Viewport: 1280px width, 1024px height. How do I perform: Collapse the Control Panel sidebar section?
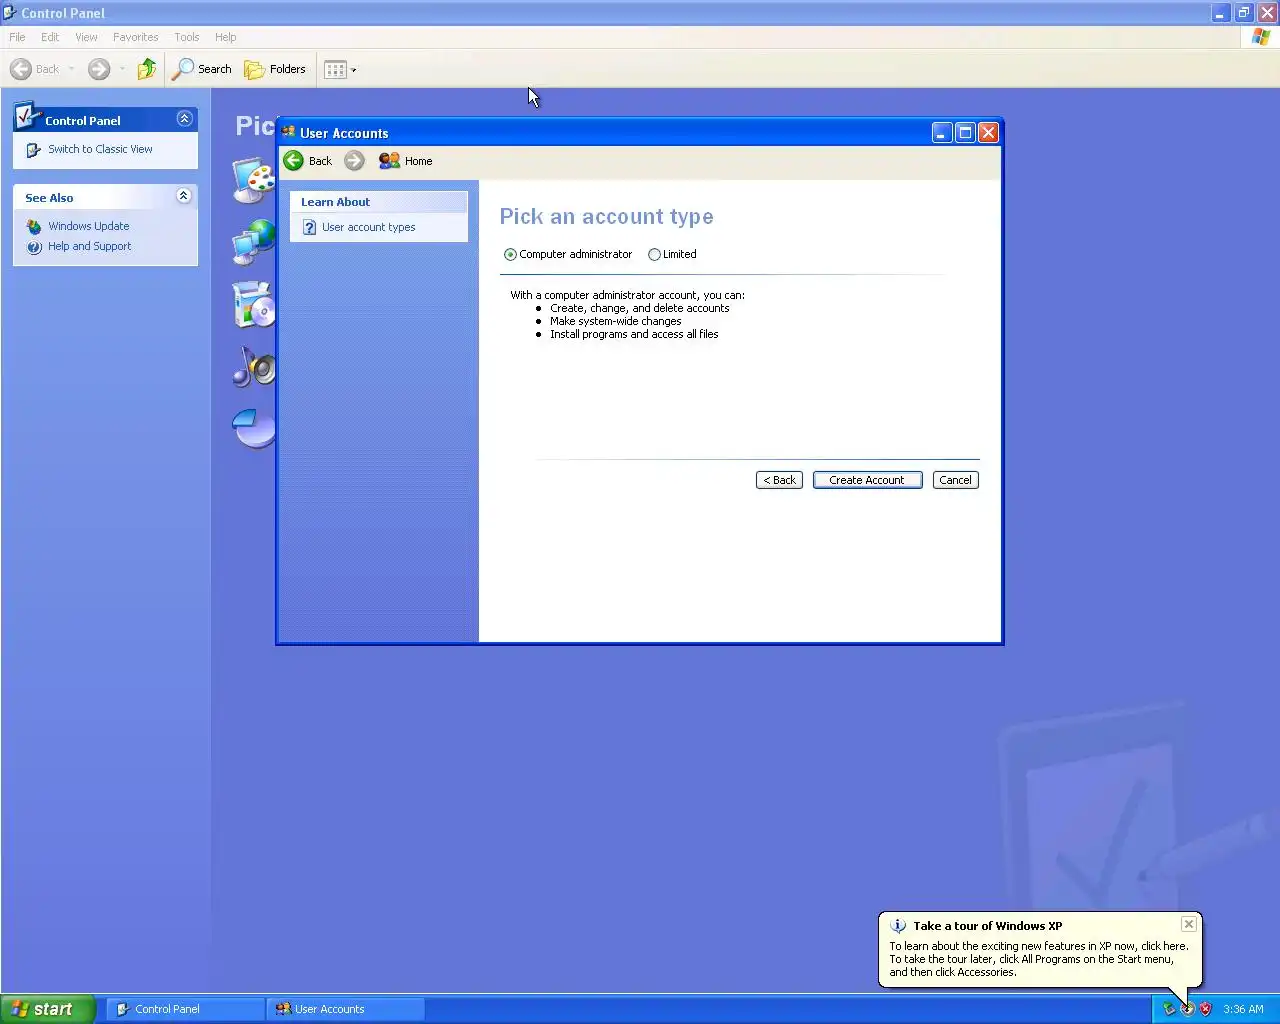[184, 119]
